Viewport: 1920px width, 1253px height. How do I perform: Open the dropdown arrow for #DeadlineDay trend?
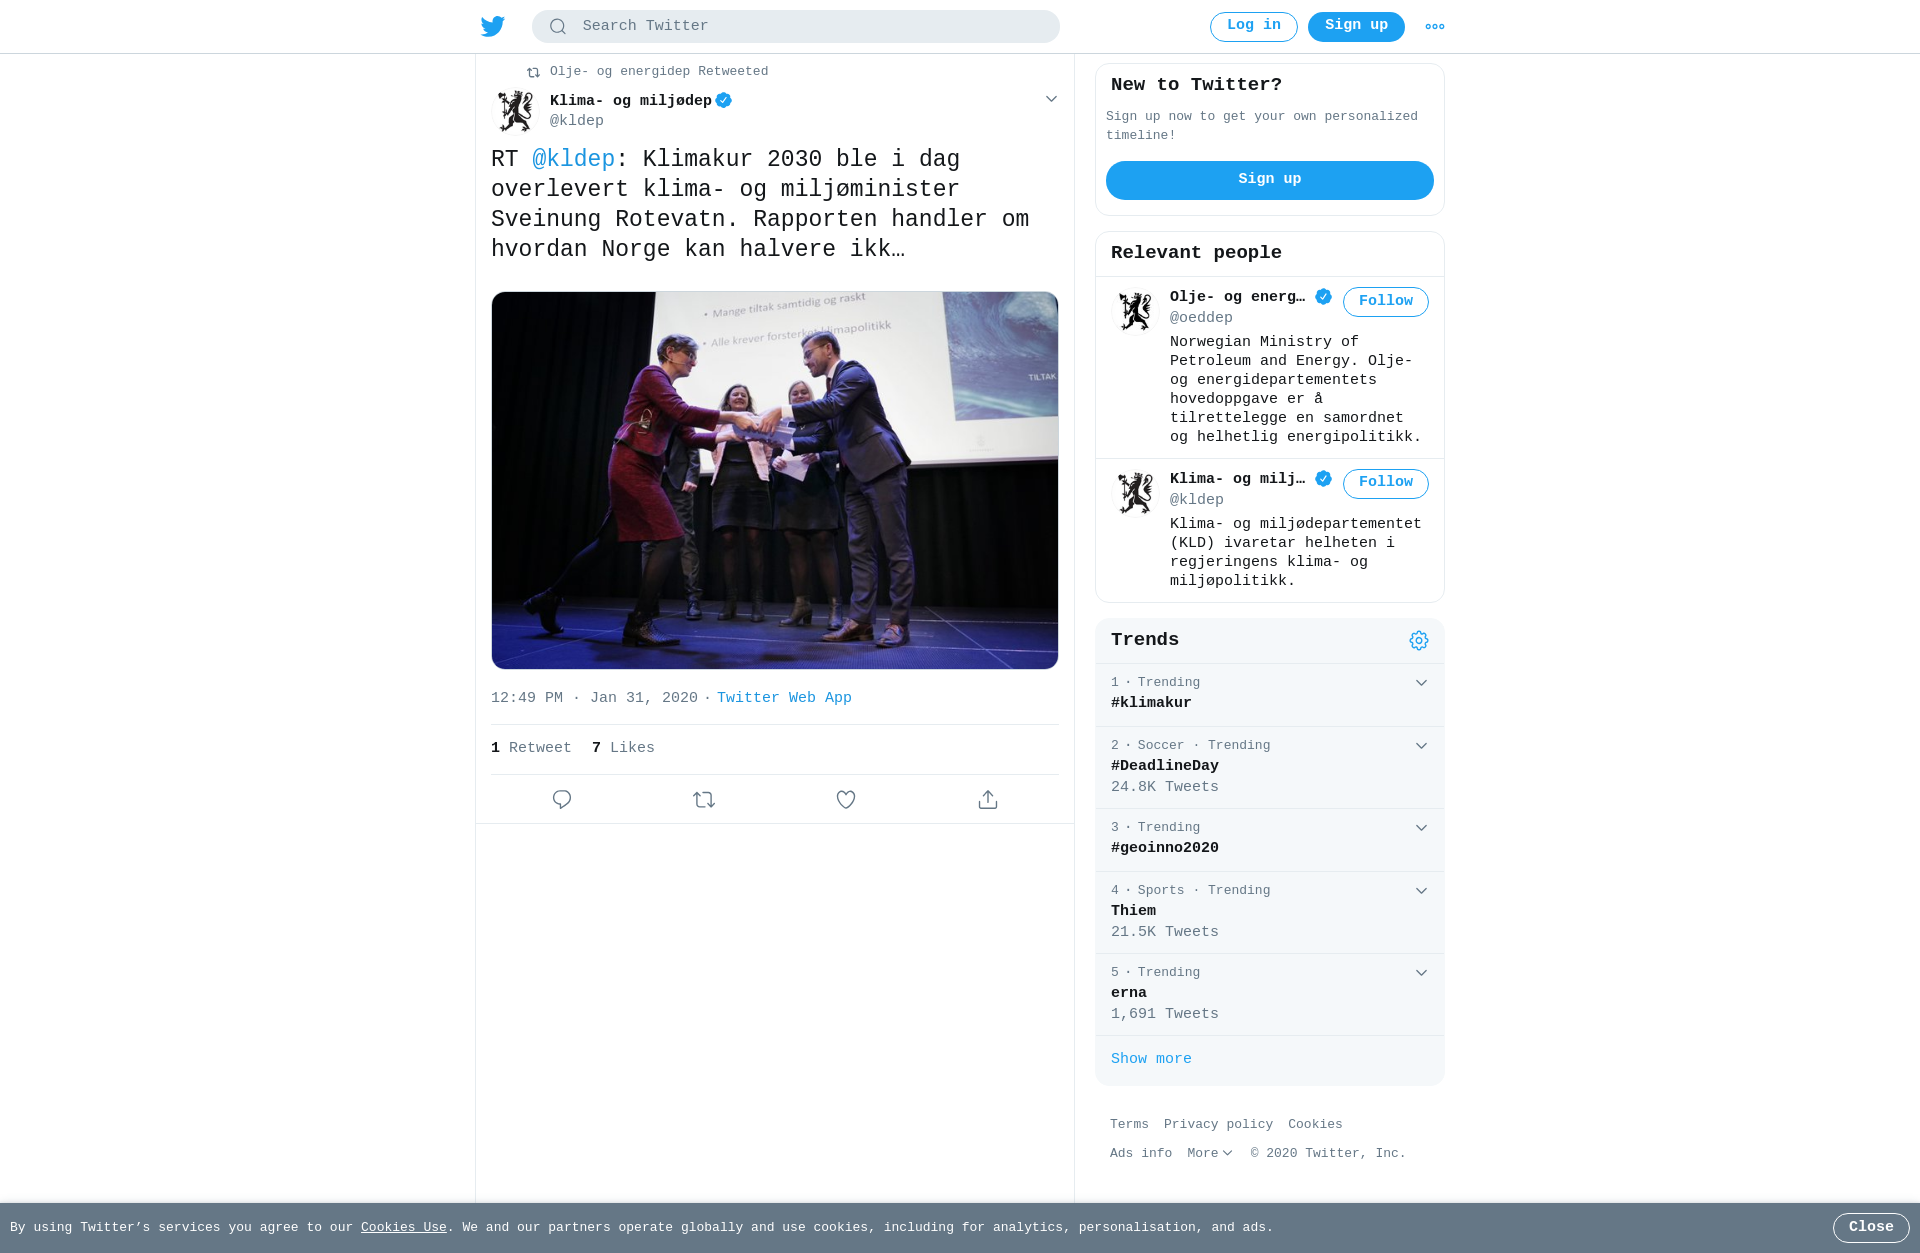pyautogui.click(x=1421, y=746)
